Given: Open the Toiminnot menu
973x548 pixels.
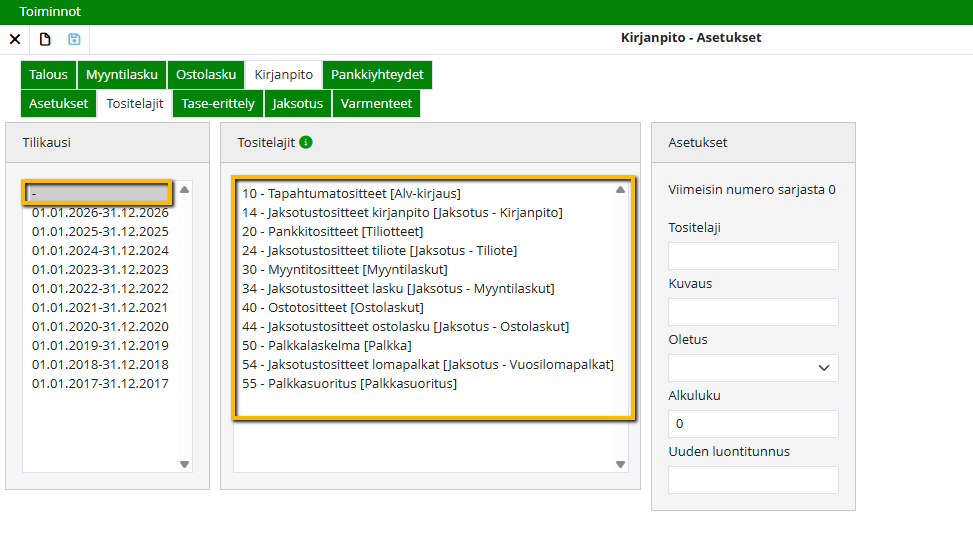Looking at the screenshot, I should pos(50,12).
